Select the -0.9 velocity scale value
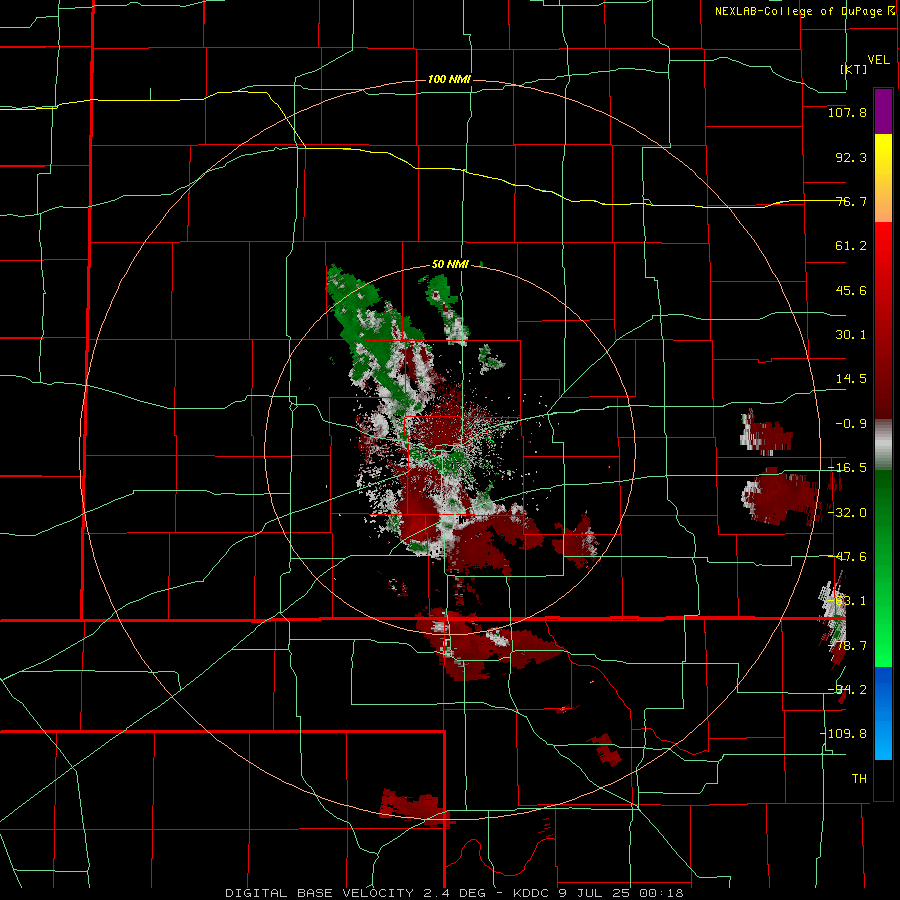 tap(851, 424)
